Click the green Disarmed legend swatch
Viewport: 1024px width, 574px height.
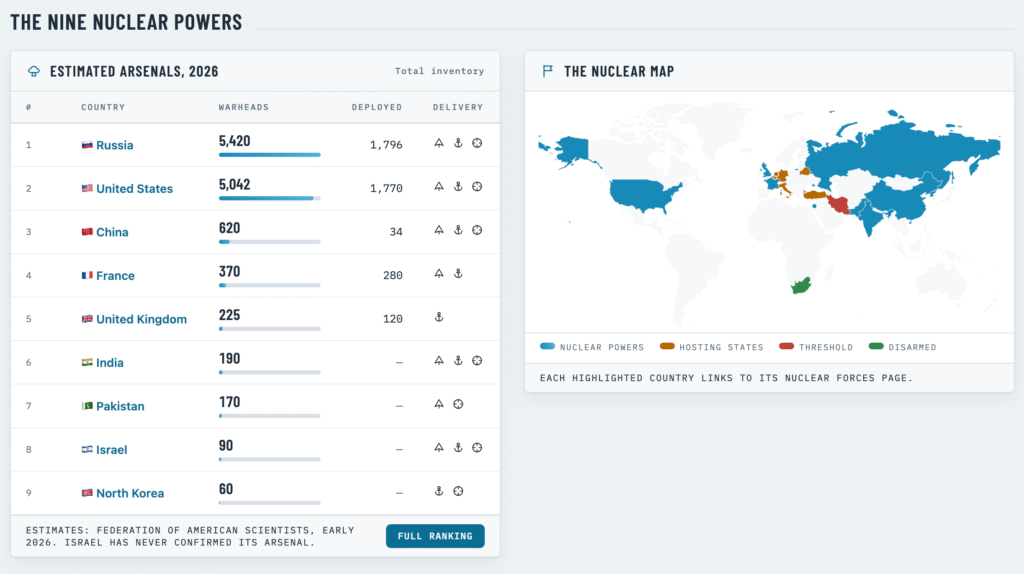pos(876,346)
